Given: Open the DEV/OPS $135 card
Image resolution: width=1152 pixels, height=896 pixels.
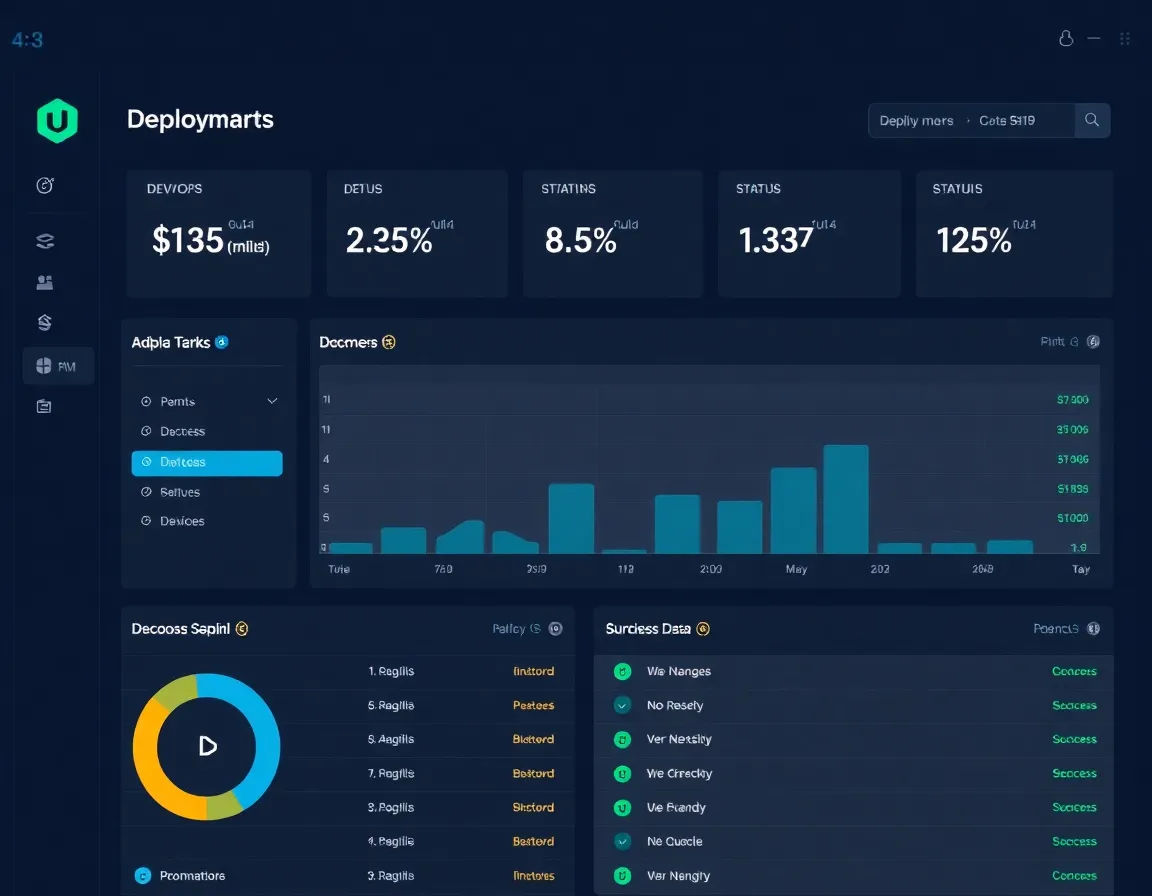Looking at the screenshot, I should (218, 234).
